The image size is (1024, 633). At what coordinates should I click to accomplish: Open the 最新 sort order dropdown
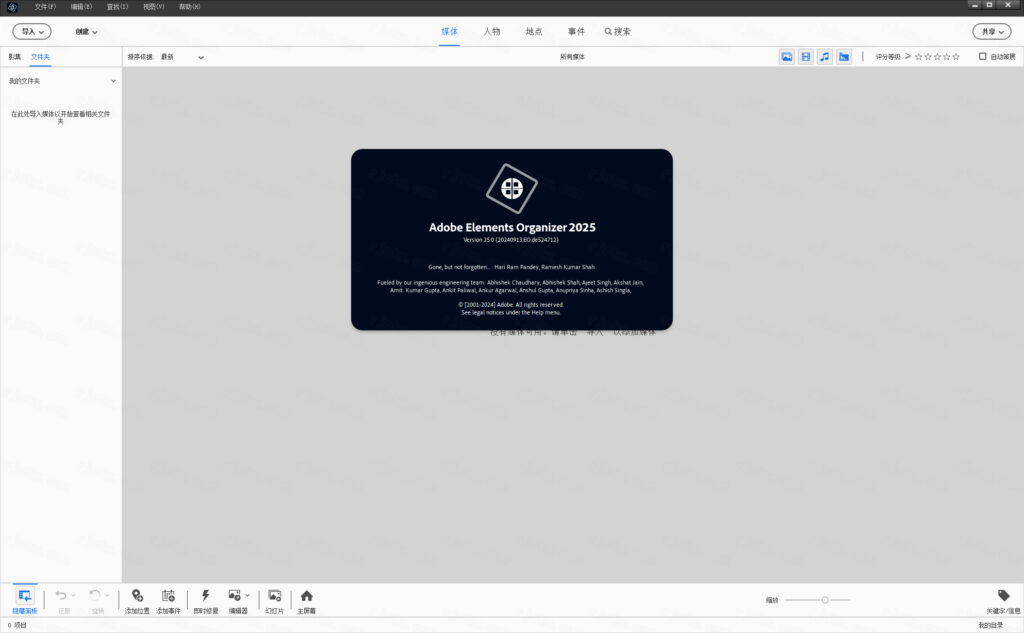[x=182, y=57]
